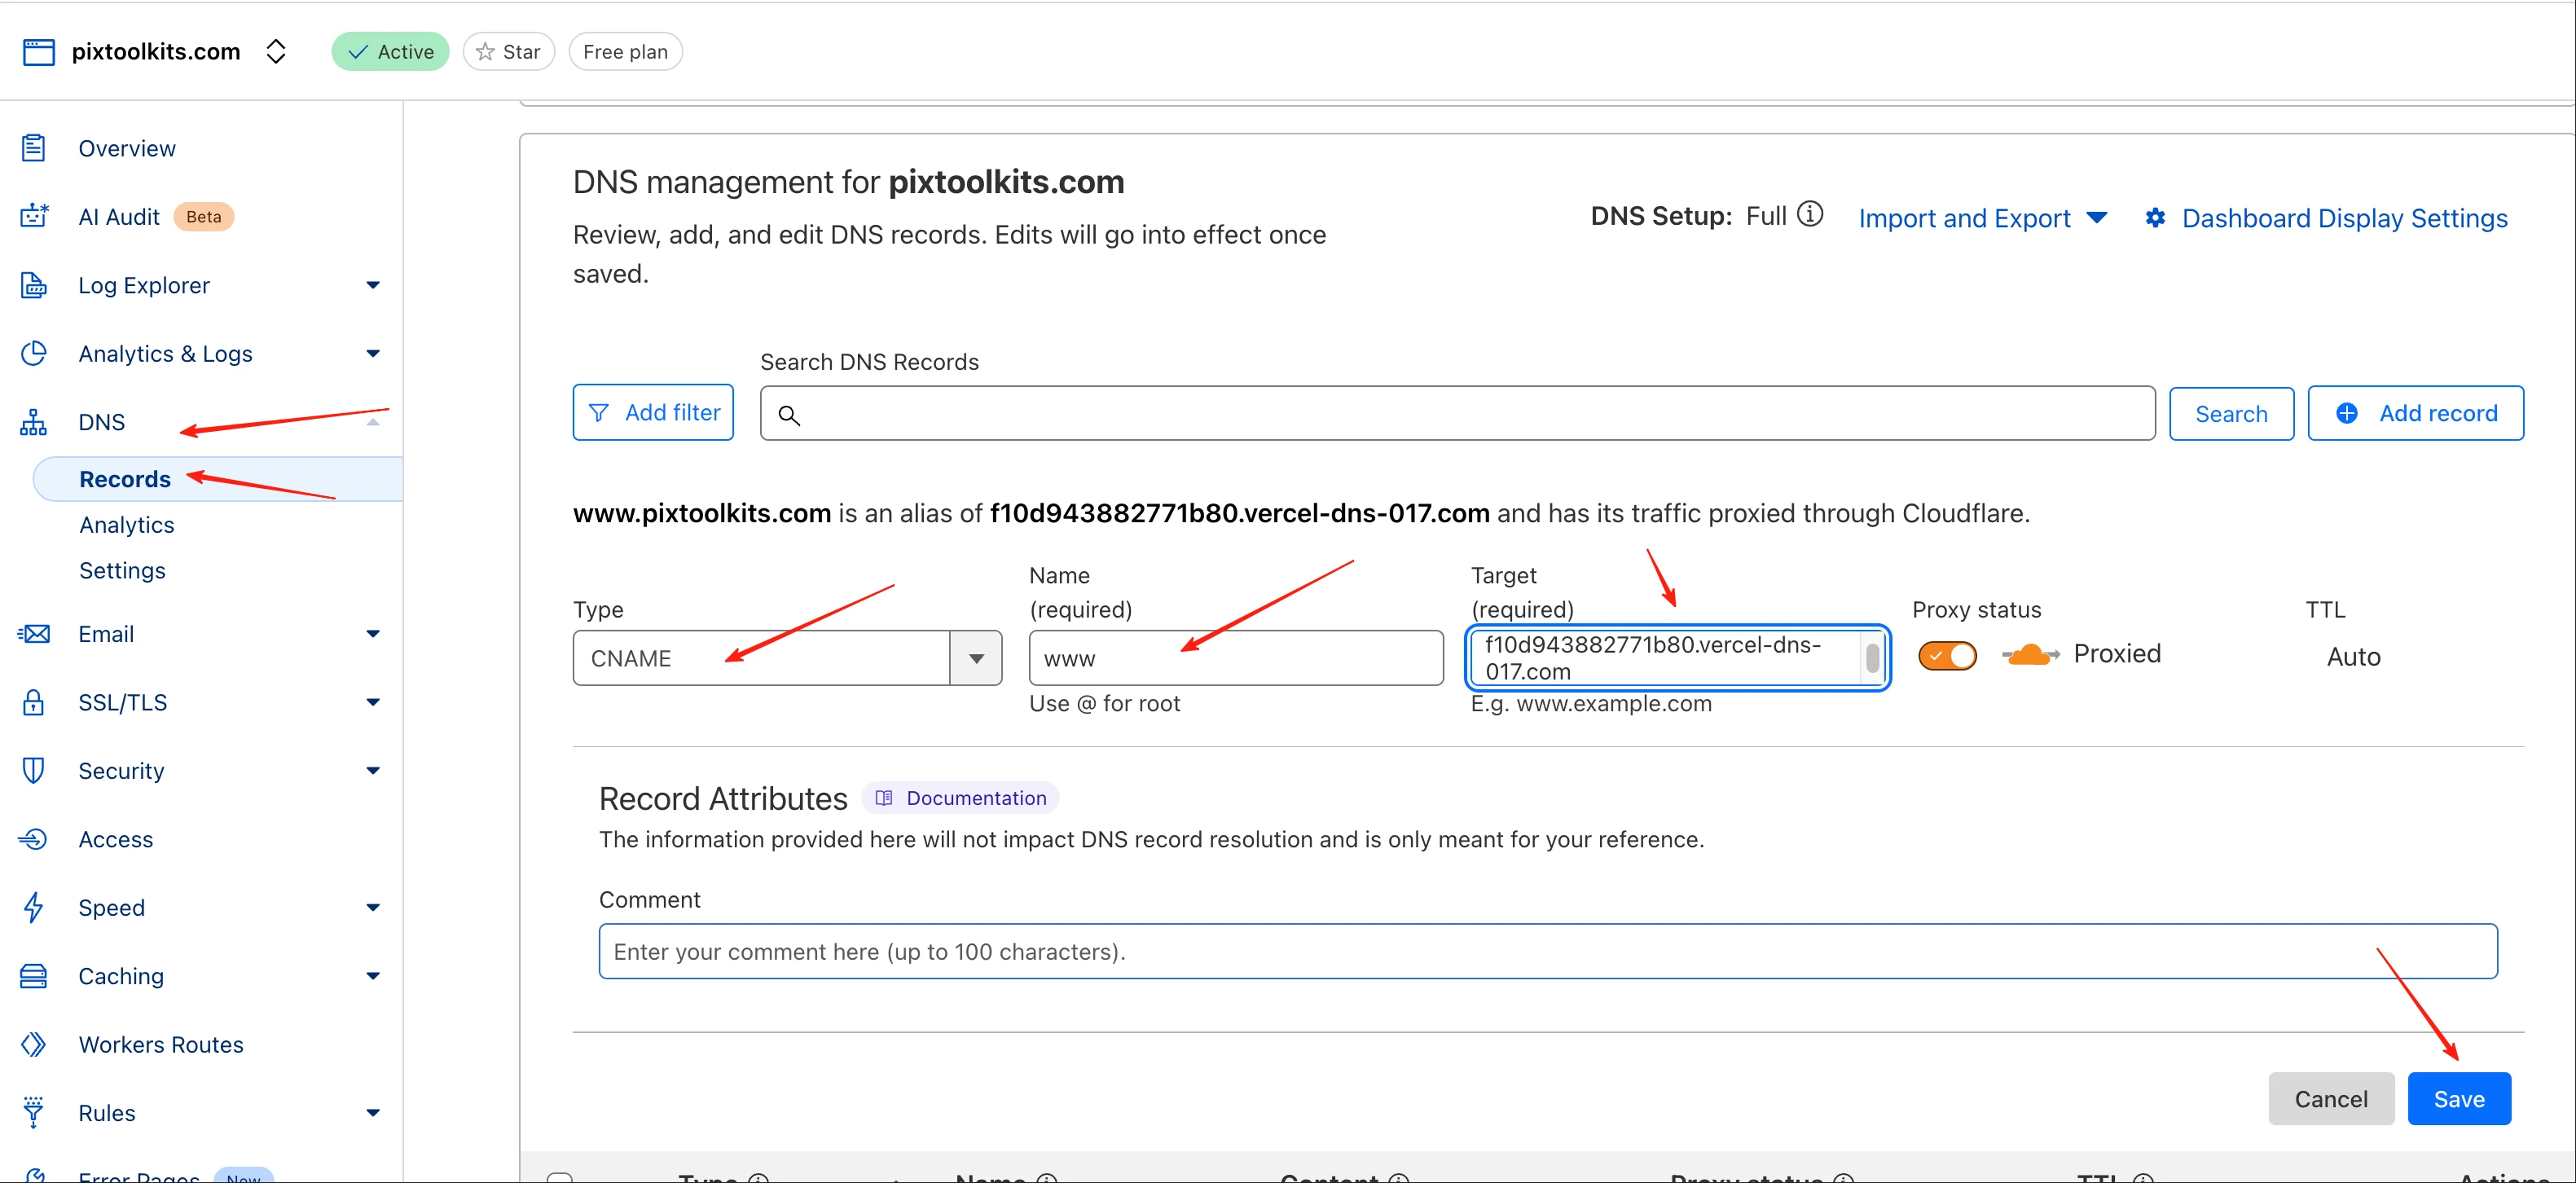The height and width of the screenshot is (1183, 2576).
Task: Open the Import and Export dropdown
Action: coord(1982,218)
